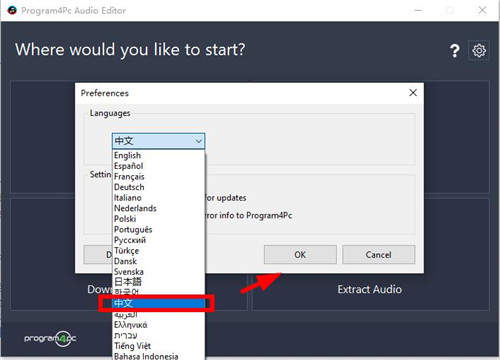
Task: Choose Русский language option
Action: point(159,240)
